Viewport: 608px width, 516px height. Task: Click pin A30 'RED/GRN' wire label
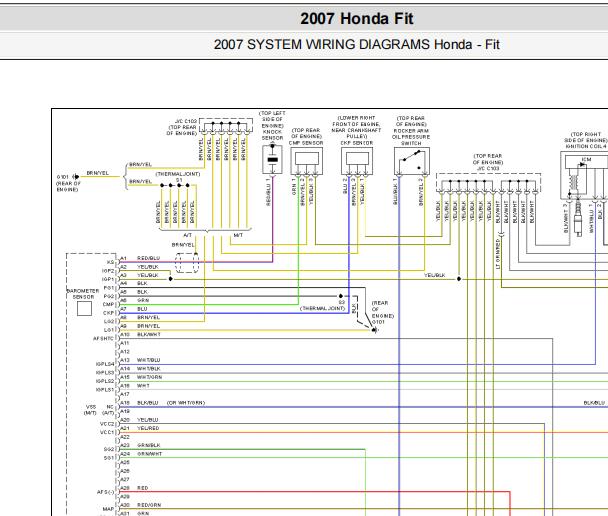point(149,505)
